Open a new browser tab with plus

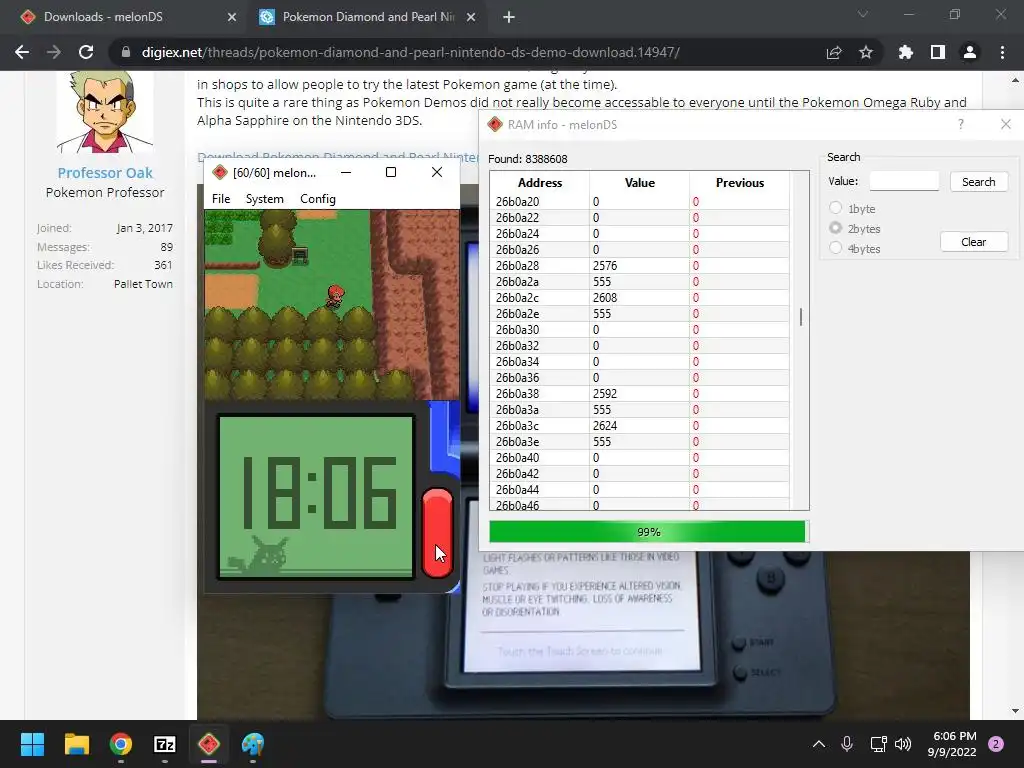[509, 17]
